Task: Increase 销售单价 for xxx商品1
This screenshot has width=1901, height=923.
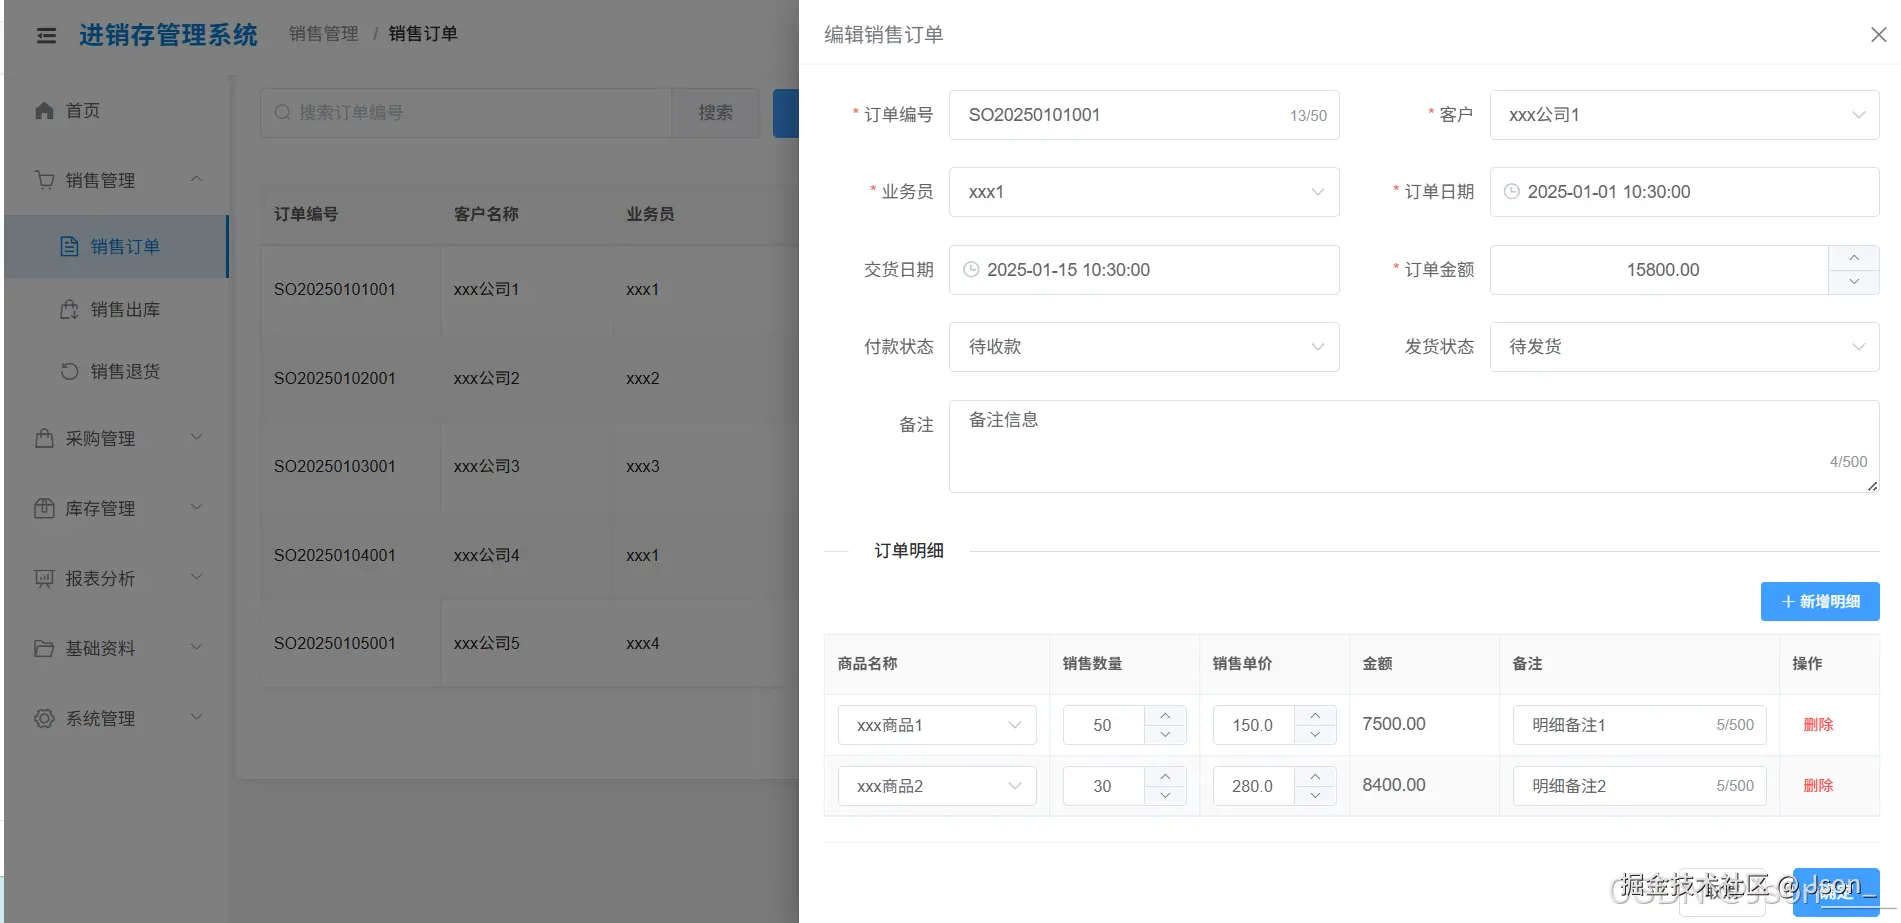Action: [x=1315, y=716]
